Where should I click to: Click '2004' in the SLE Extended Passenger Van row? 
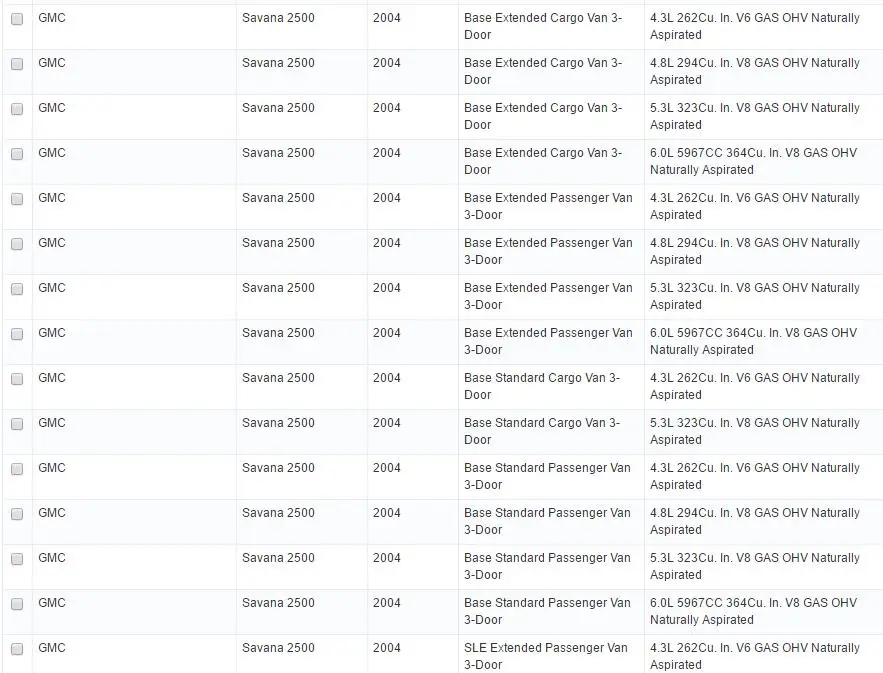click(x=387, y=648)
